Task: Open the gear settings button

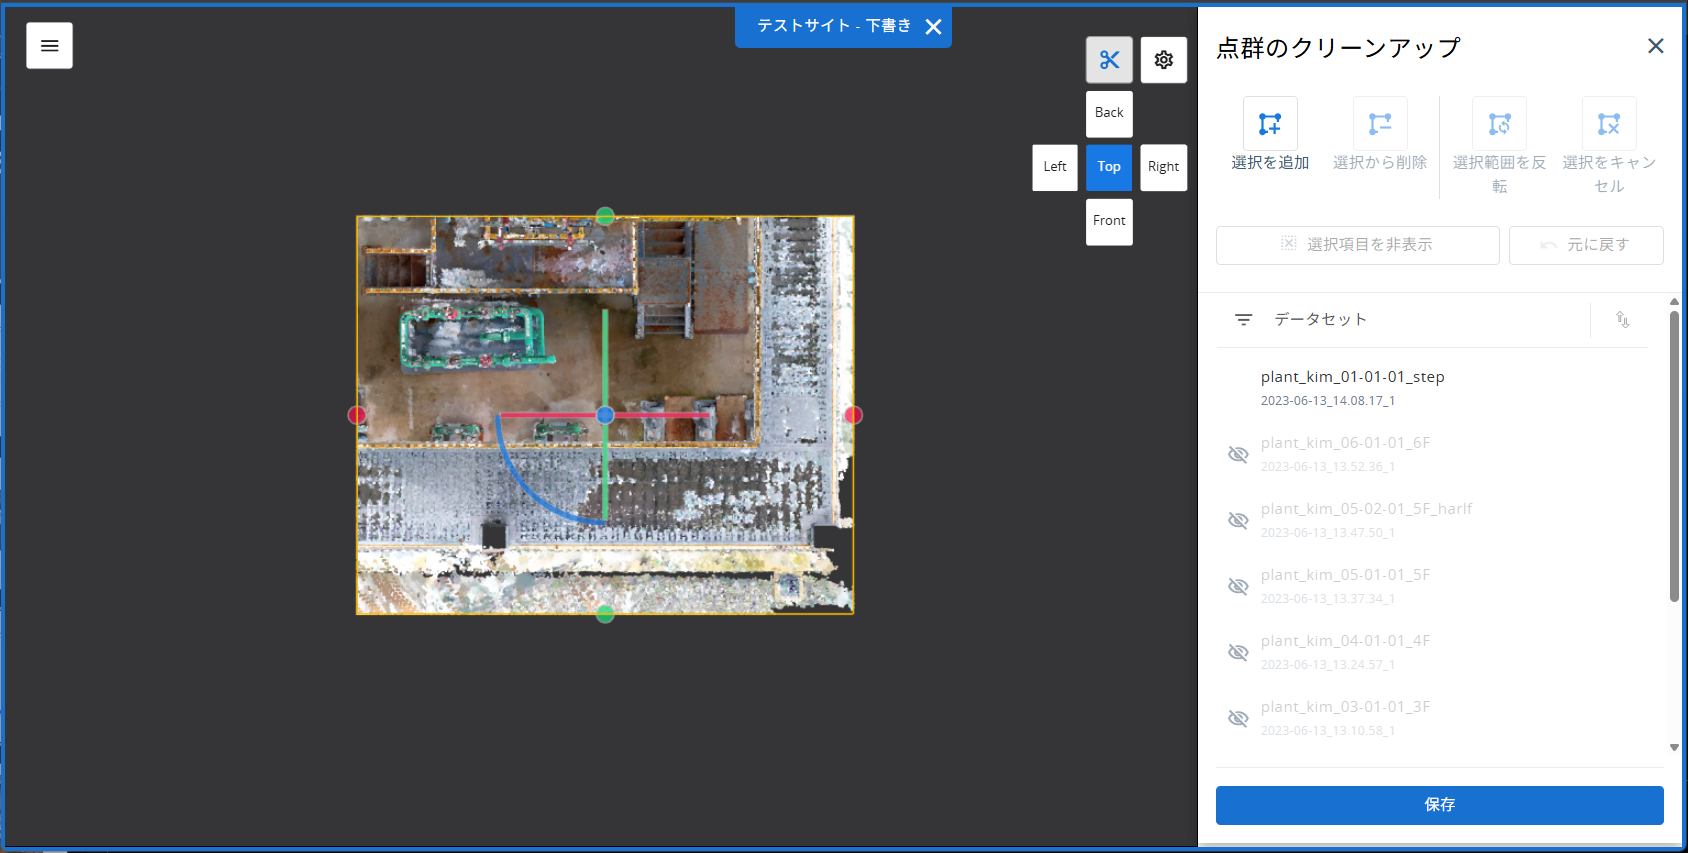Action: 1163,60
